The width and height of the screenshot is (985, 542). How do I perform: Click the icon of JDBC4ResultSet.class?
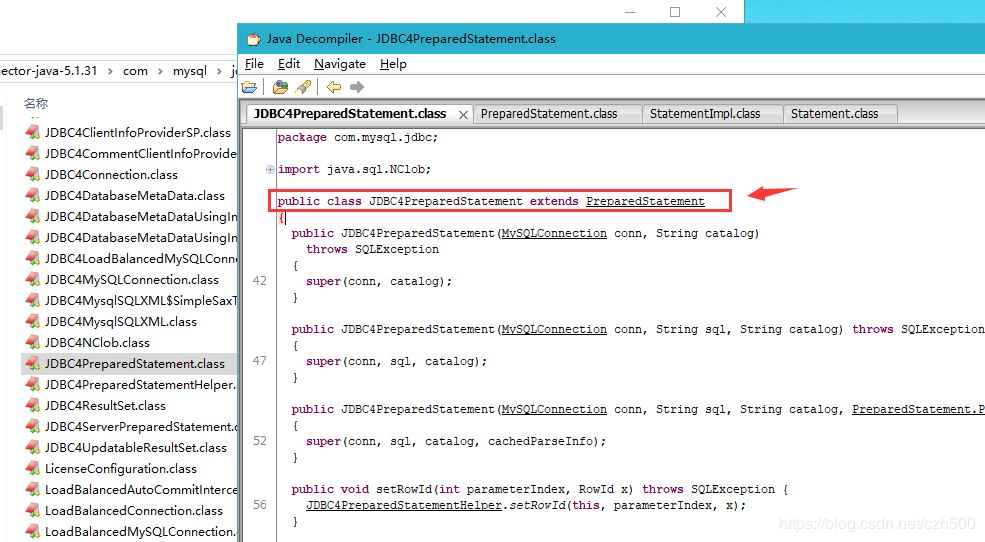coord(33,406)
